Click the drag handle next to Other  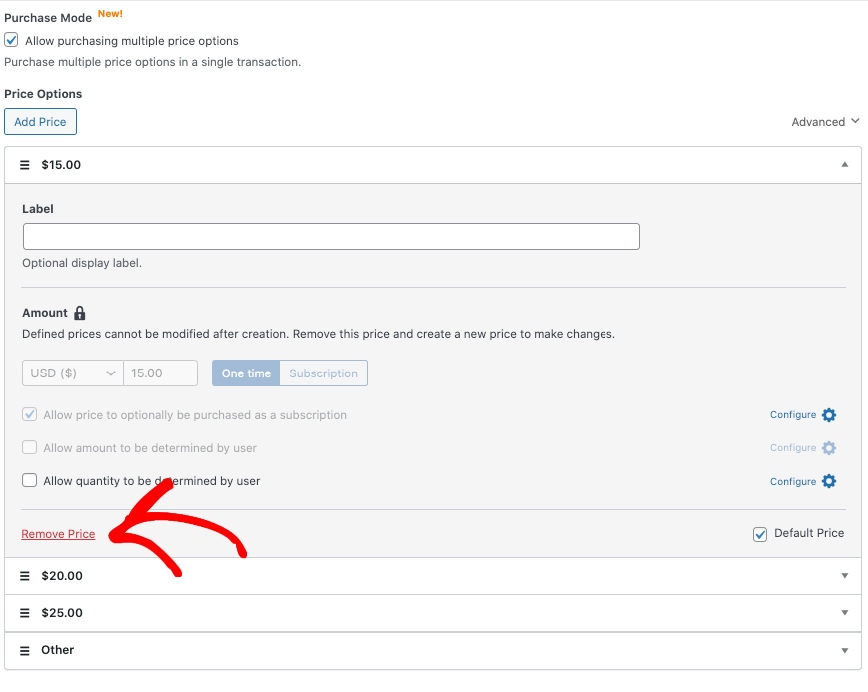pyautogui.click(x=25, y=649)
